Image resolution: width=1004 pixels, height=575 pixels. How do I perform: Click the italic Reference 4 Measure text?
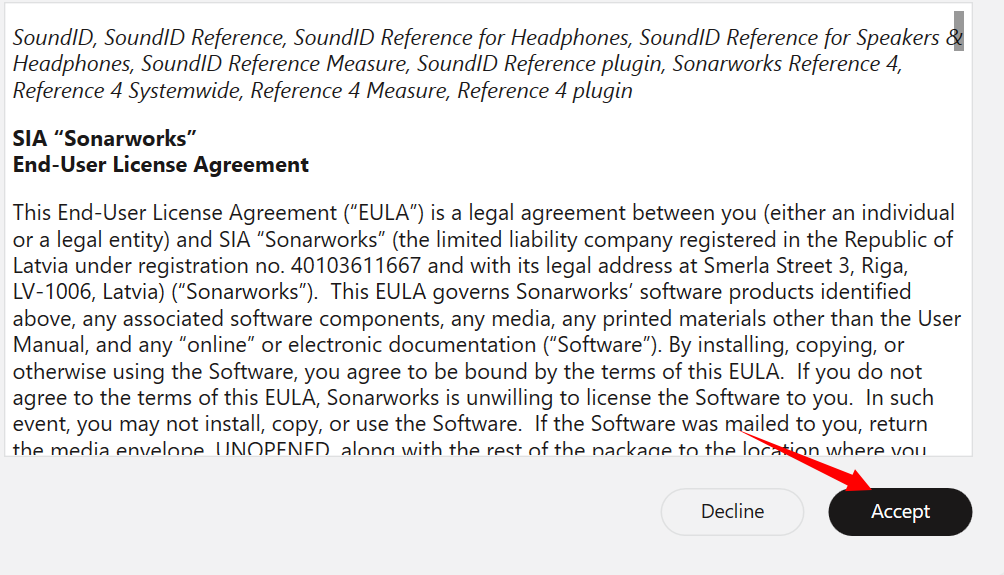[353, 91]
